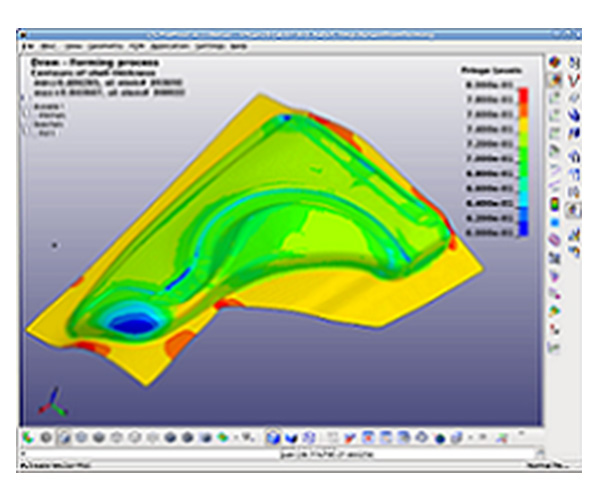Click the Fringe Levels legend title
This screenshot has height=500, width=600.
(x=491, y=71)
